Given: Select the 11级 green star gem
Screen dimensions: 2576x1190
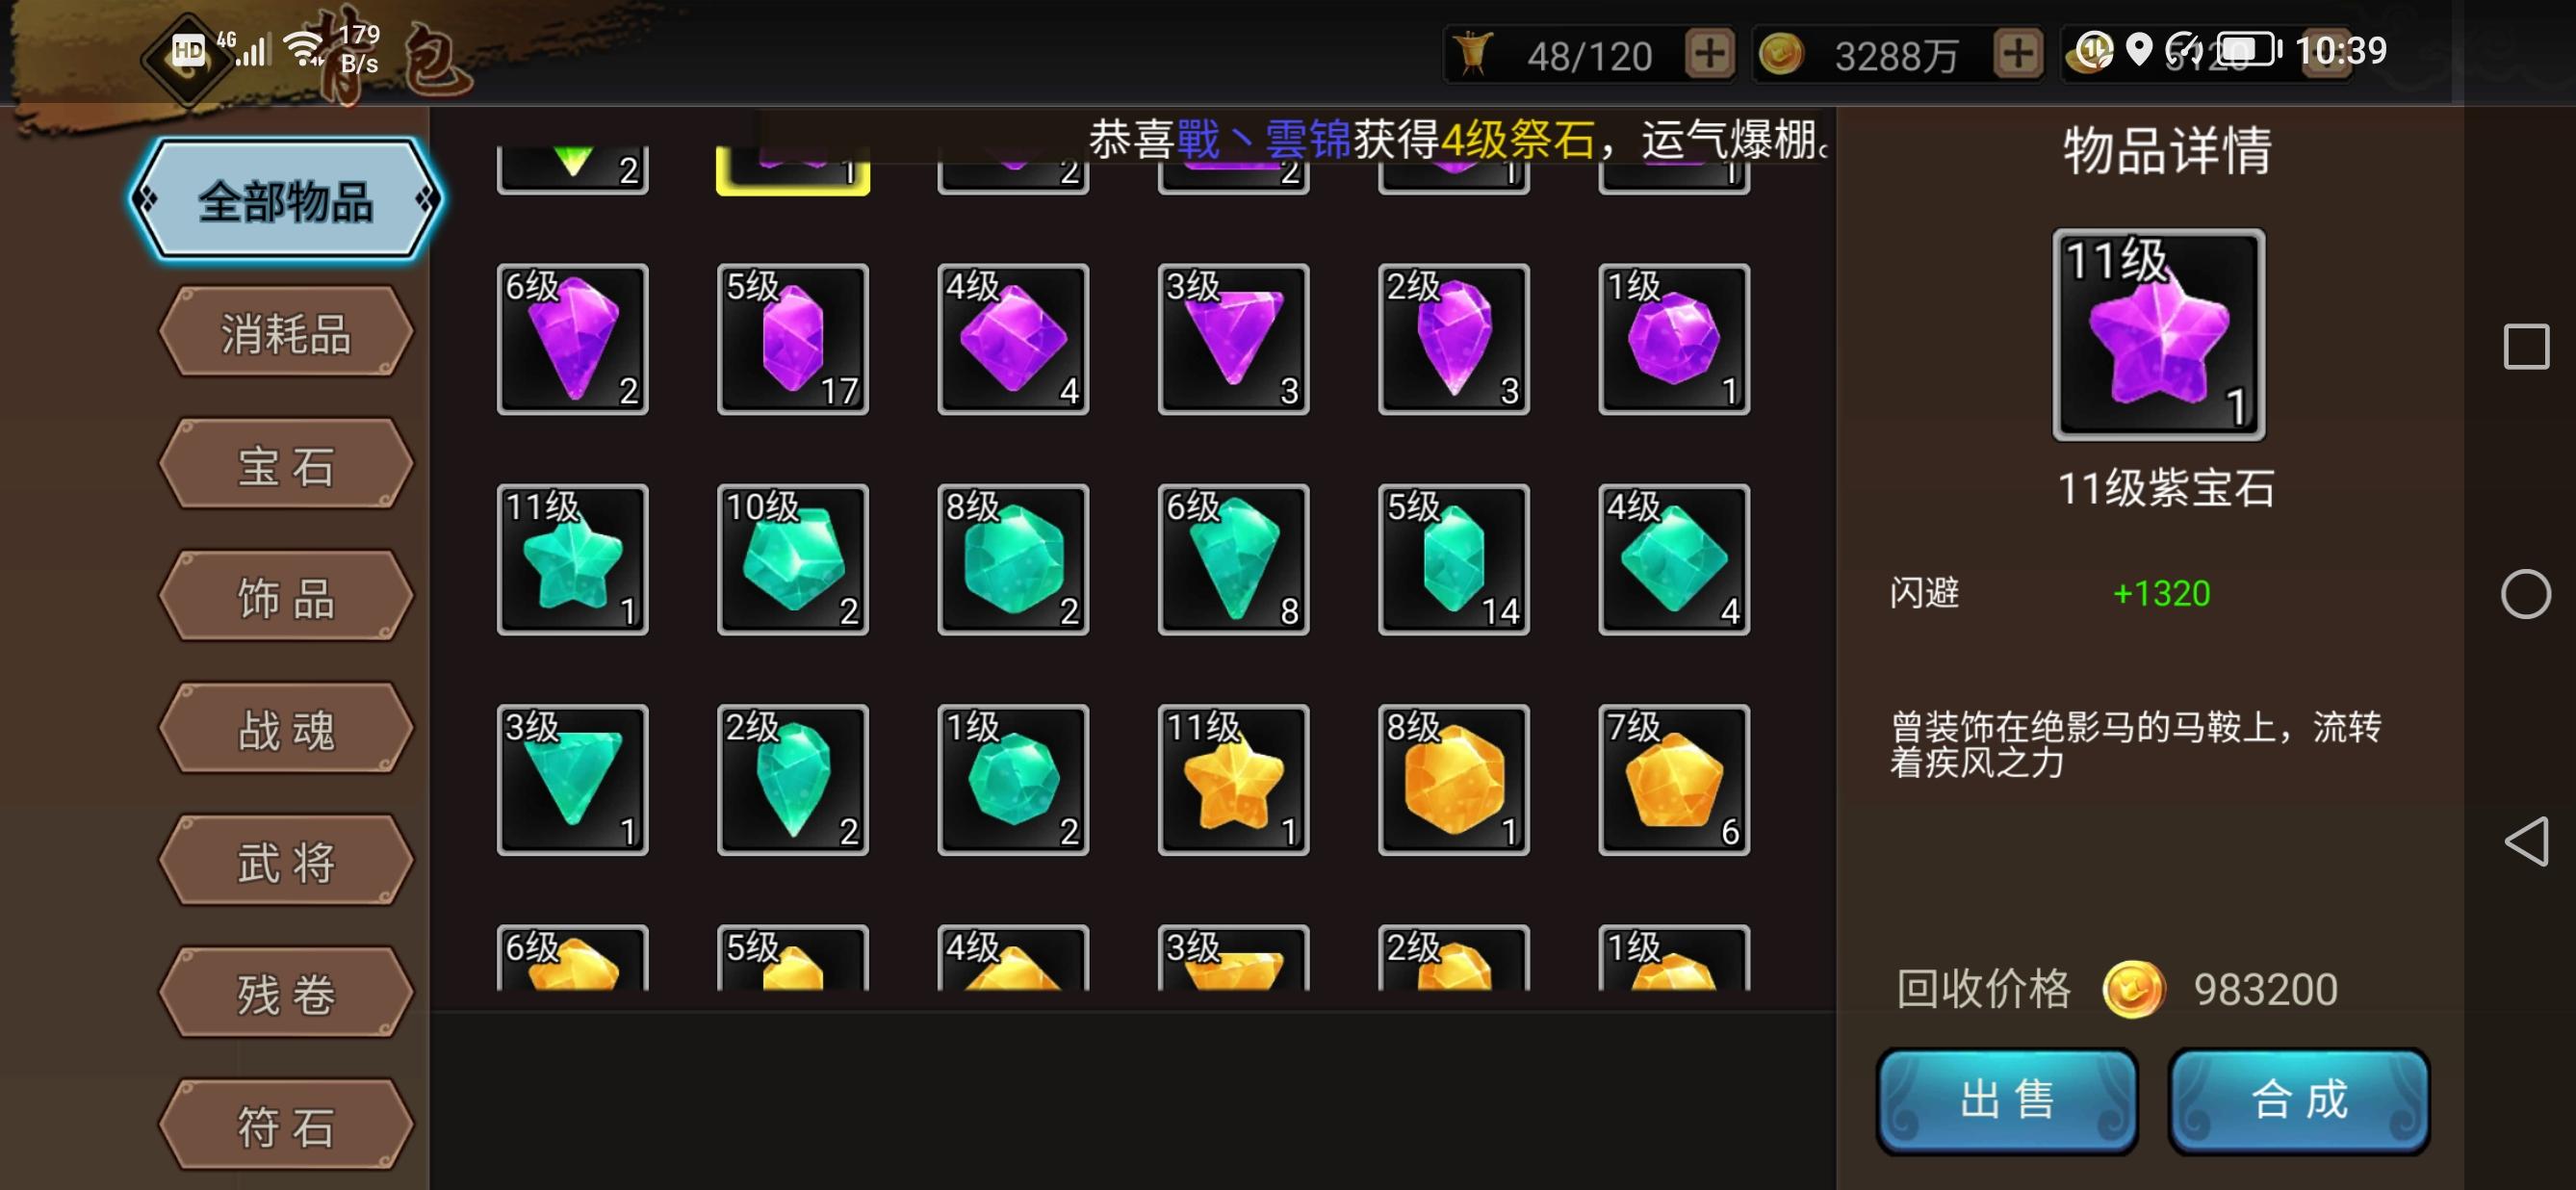Looking at the screenshot, I should pyautogui.click(x=572, y=559).
